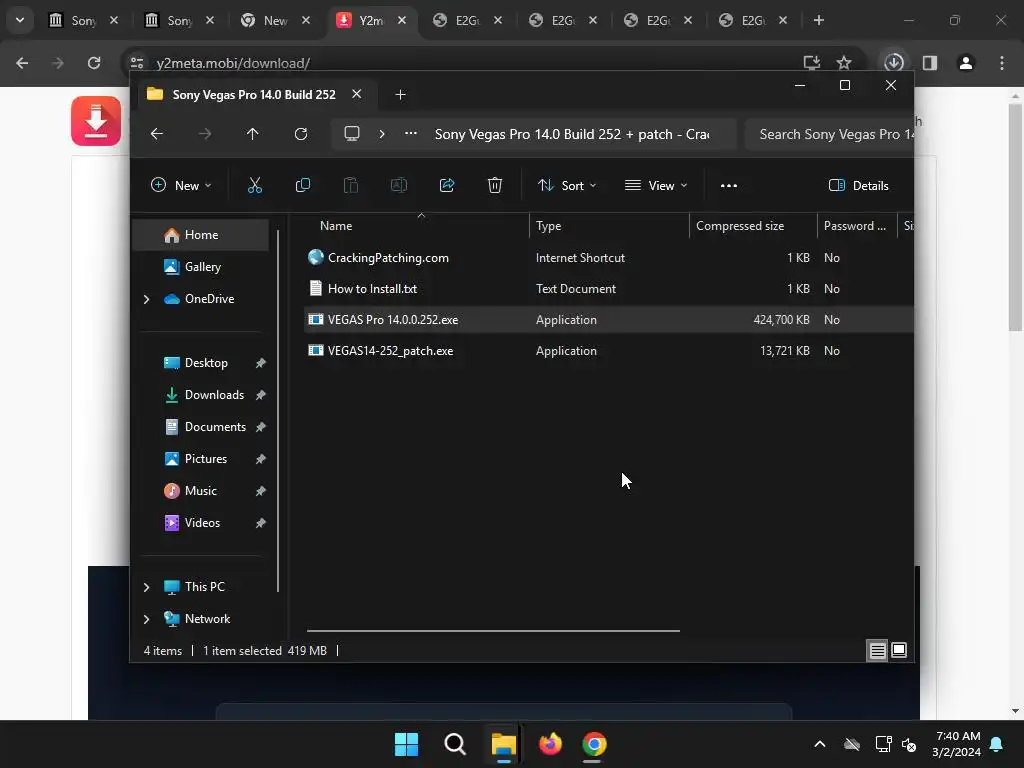Viewport: 1024px width, 768px height.
Task: Switch to the first E2G Chrome tab
Action: (x=466, y=20)
